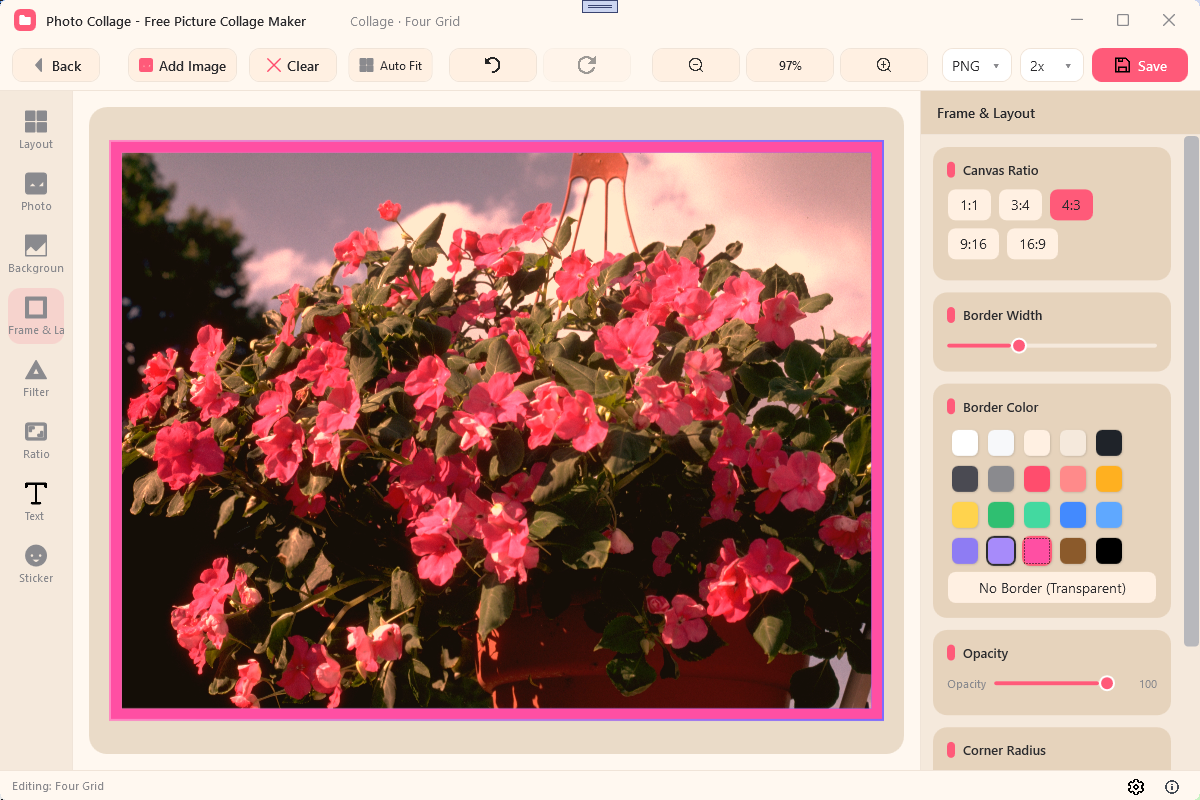This screenshot has width=1200, height=800.
Task: Open the Photo sidebar panel
Action: click(x=36, y=192)
